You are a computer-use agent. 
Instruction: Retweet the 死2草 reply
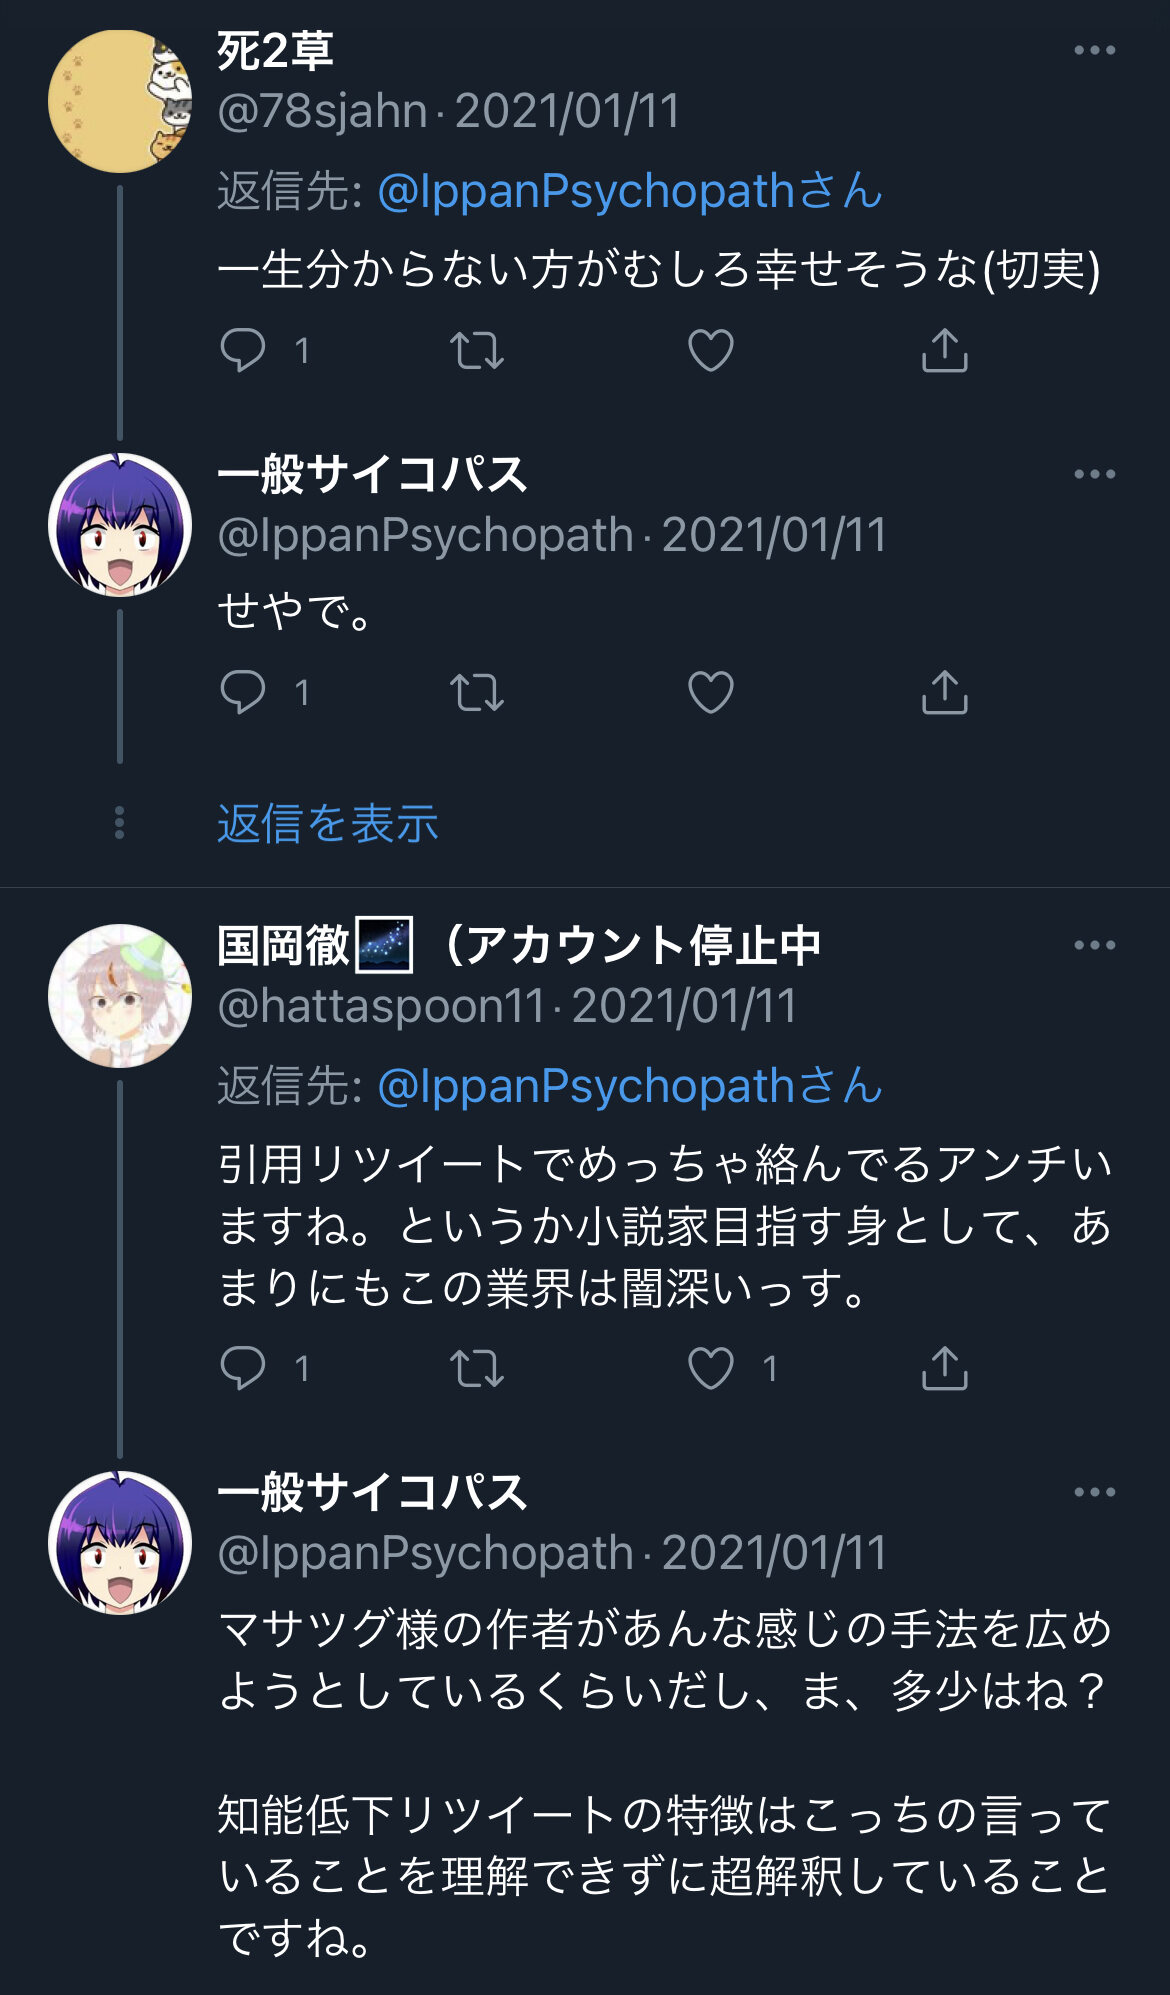[477, 351]
